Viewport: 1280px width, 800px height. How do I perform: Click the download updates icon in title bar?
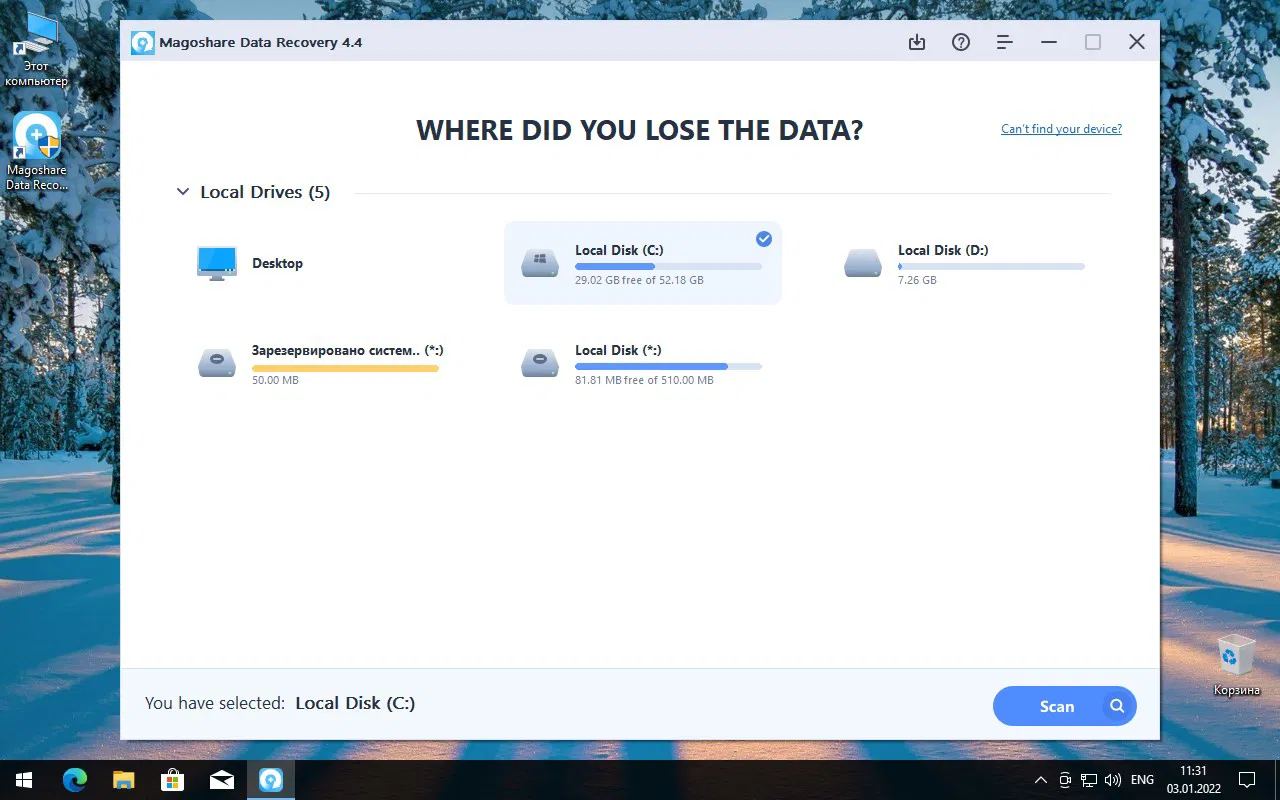point(917,42)
